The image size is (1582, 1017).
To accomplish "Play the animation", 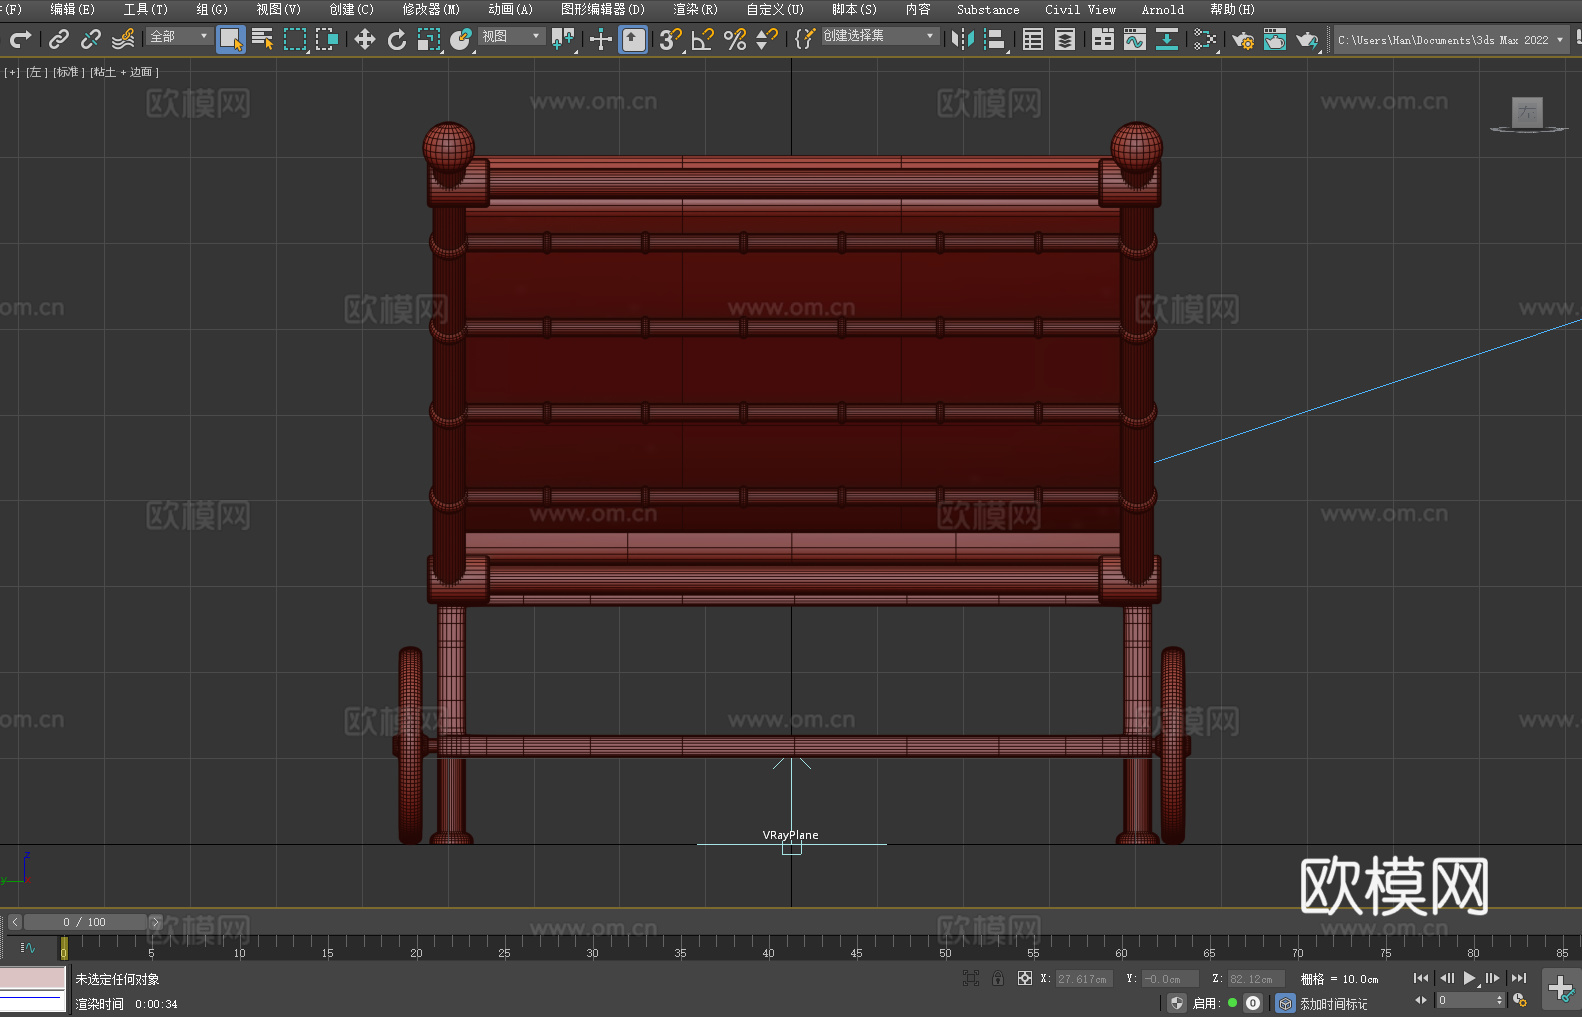I will pyautogui.click(x=1469, y=978).
